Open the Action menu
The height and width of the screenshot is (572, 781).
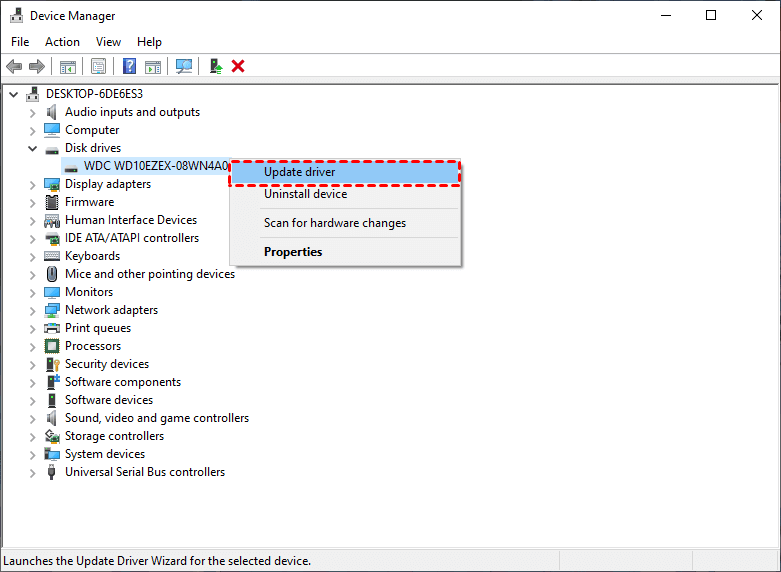[62, 42]
